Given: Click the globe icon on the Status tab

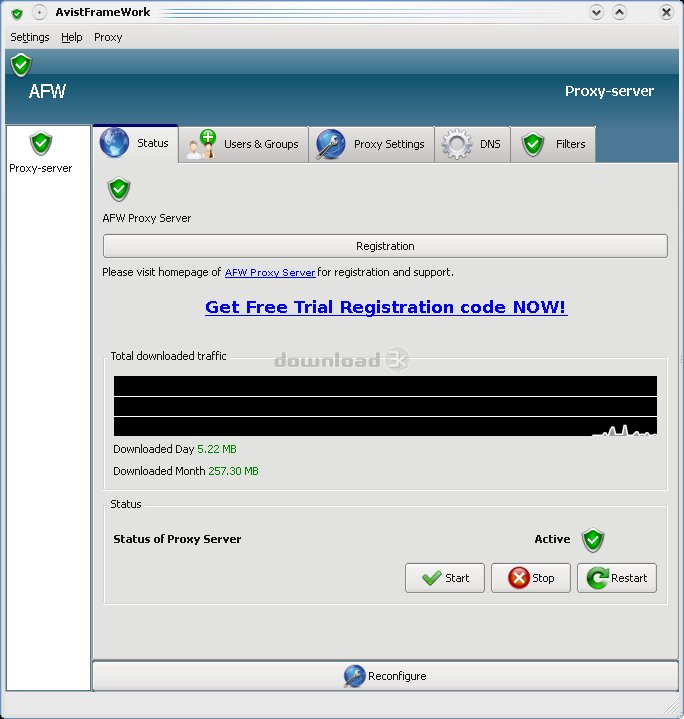Looking at the screenshot, I should point(114,143).
